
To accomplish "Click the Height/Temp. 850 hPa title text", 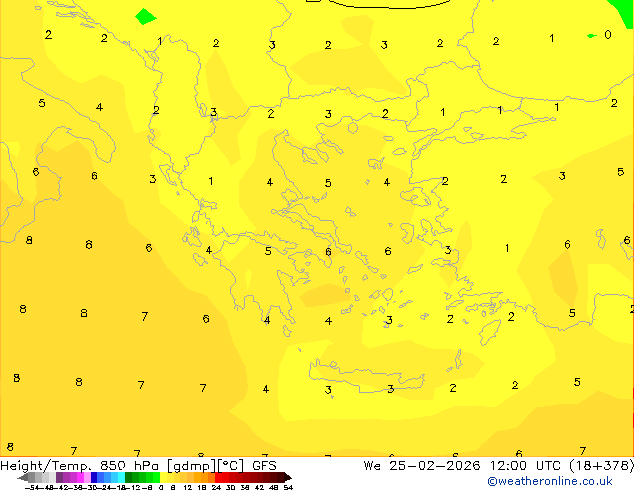I will coord(79,466).
